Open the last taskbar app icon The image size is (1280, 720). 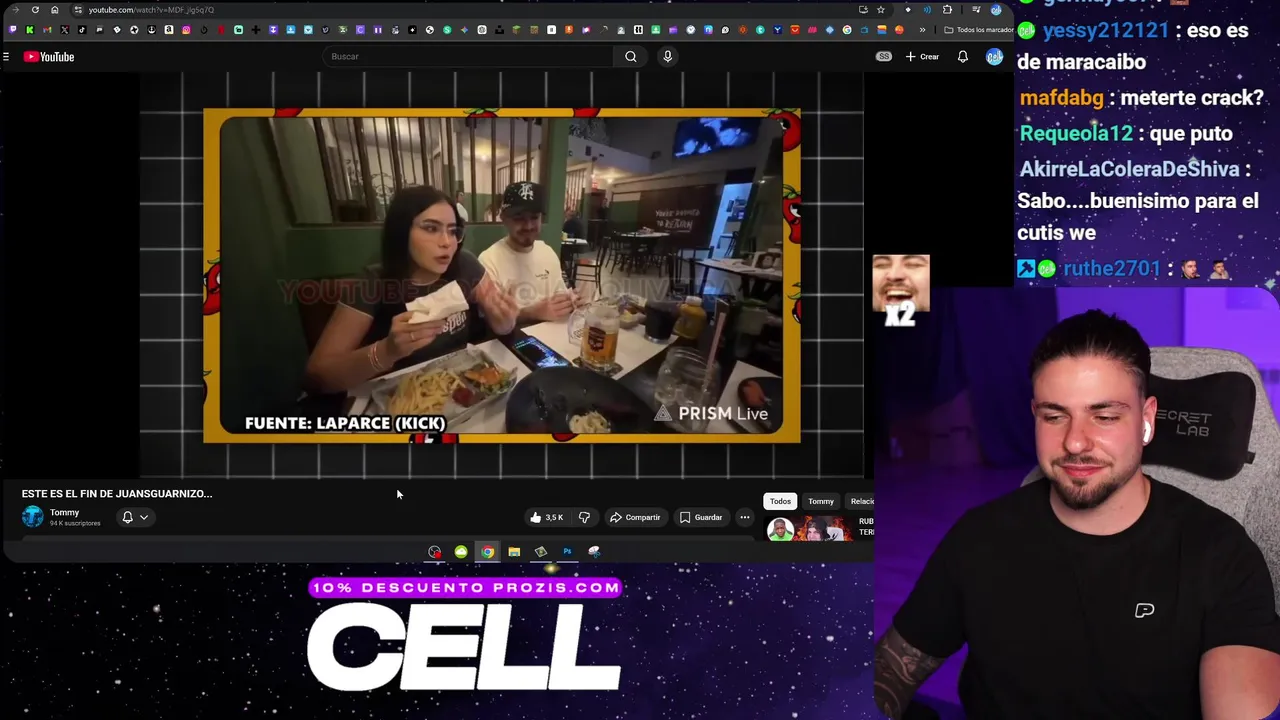(594, 551)
